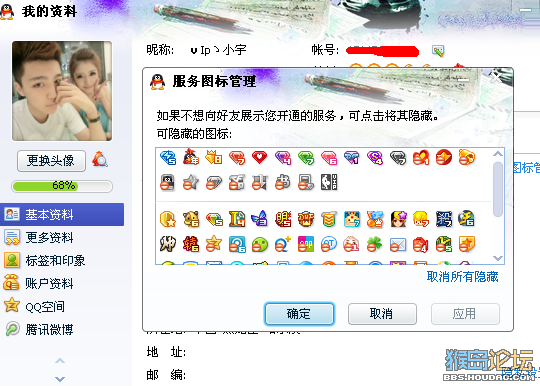540x386 pixels.
Task: Select the green striped shield icon
Action: pos(329,219)
